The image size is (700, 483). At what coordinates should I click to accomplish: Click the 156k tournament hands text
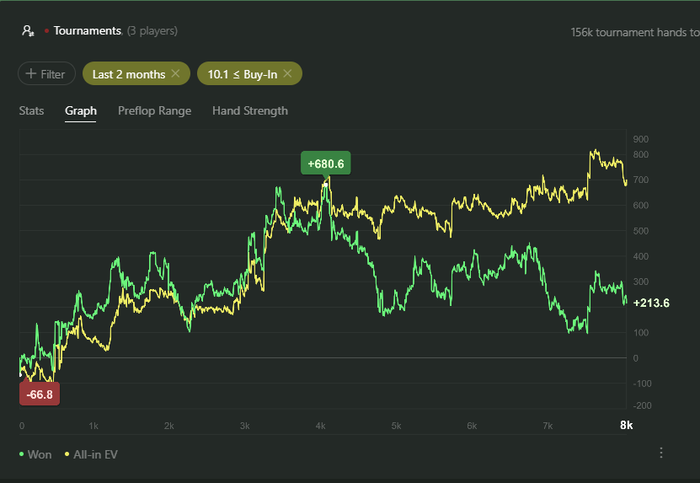coord(635,32)
